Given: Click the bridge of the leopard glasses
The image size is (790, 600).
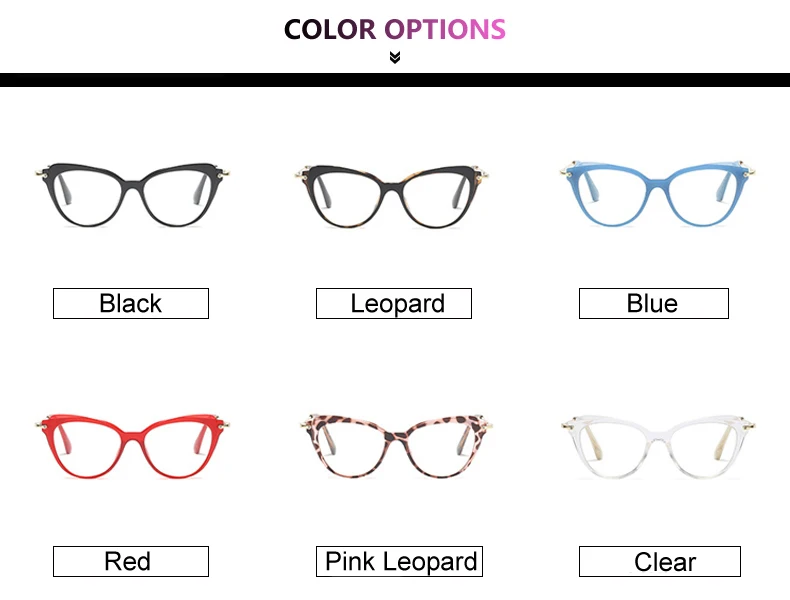Looking at the screenshot, I should coord(391,183).
